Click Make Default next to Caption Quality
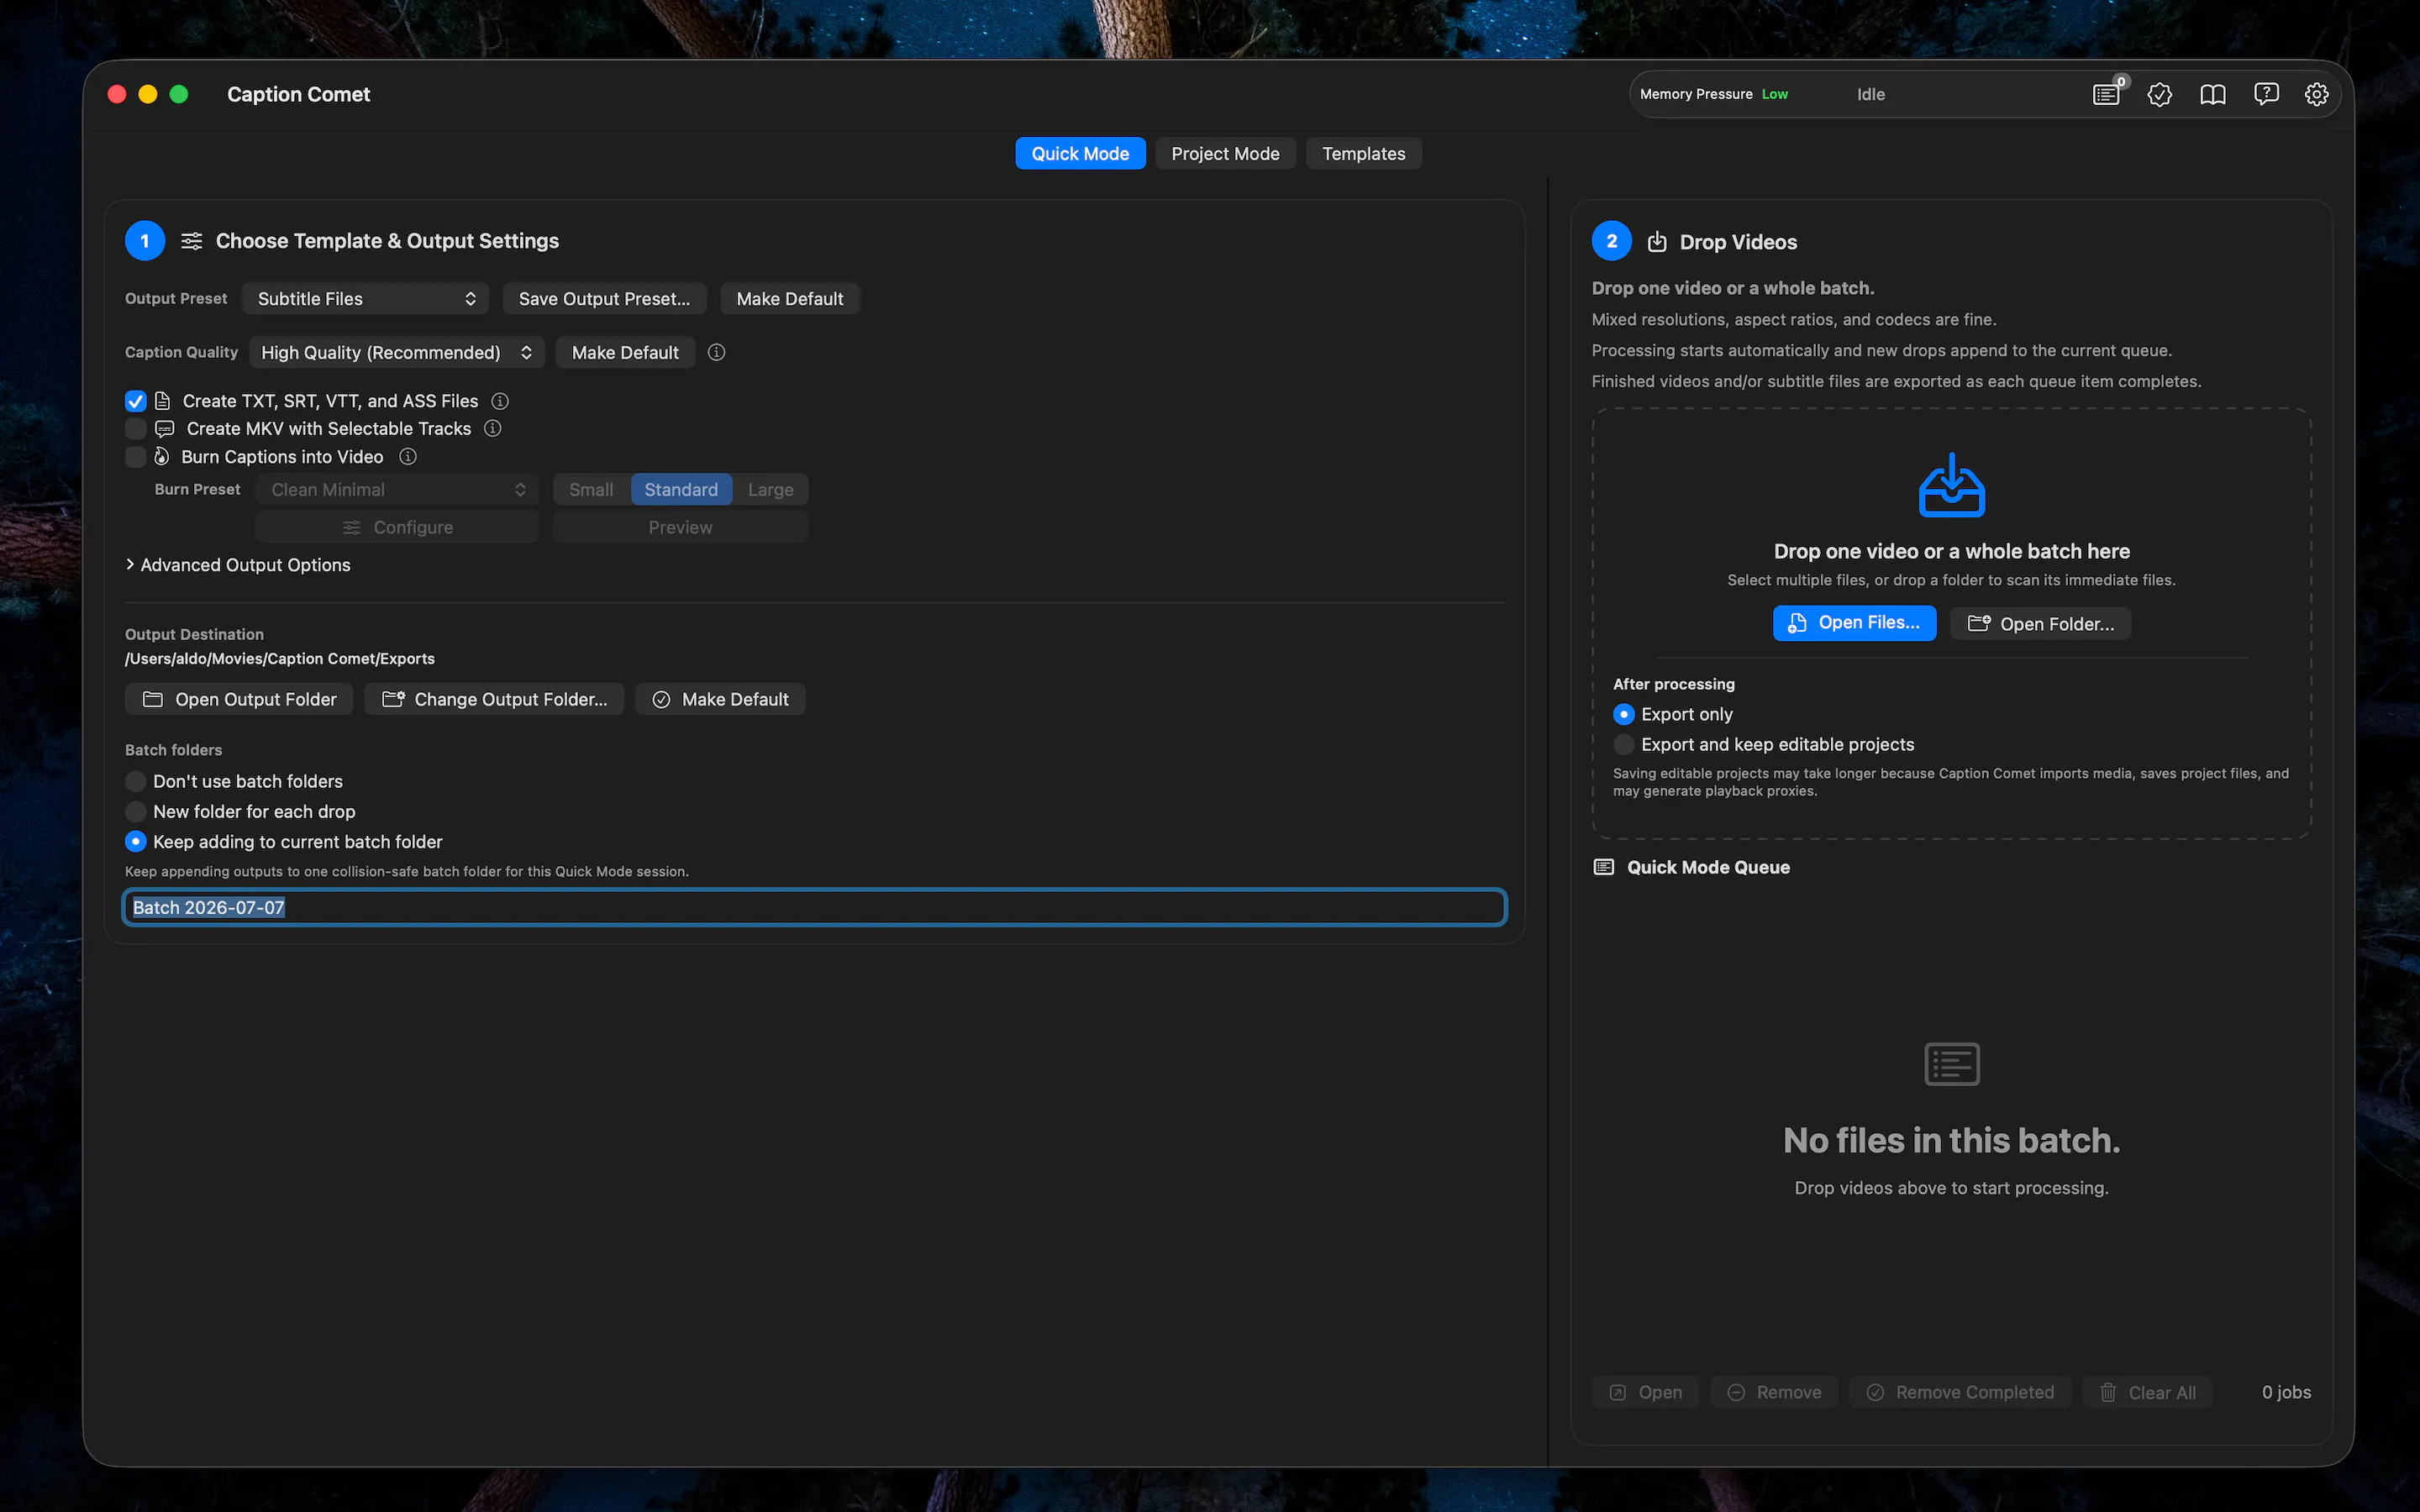 625,352
